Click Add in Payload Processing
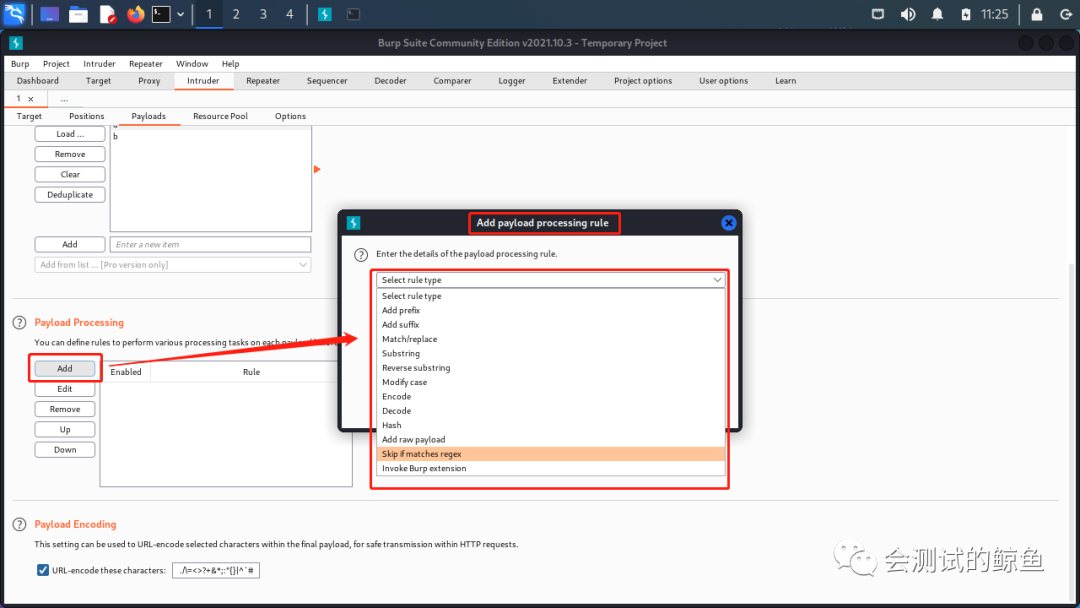The image size is (1080, 608). coord(65,368)
